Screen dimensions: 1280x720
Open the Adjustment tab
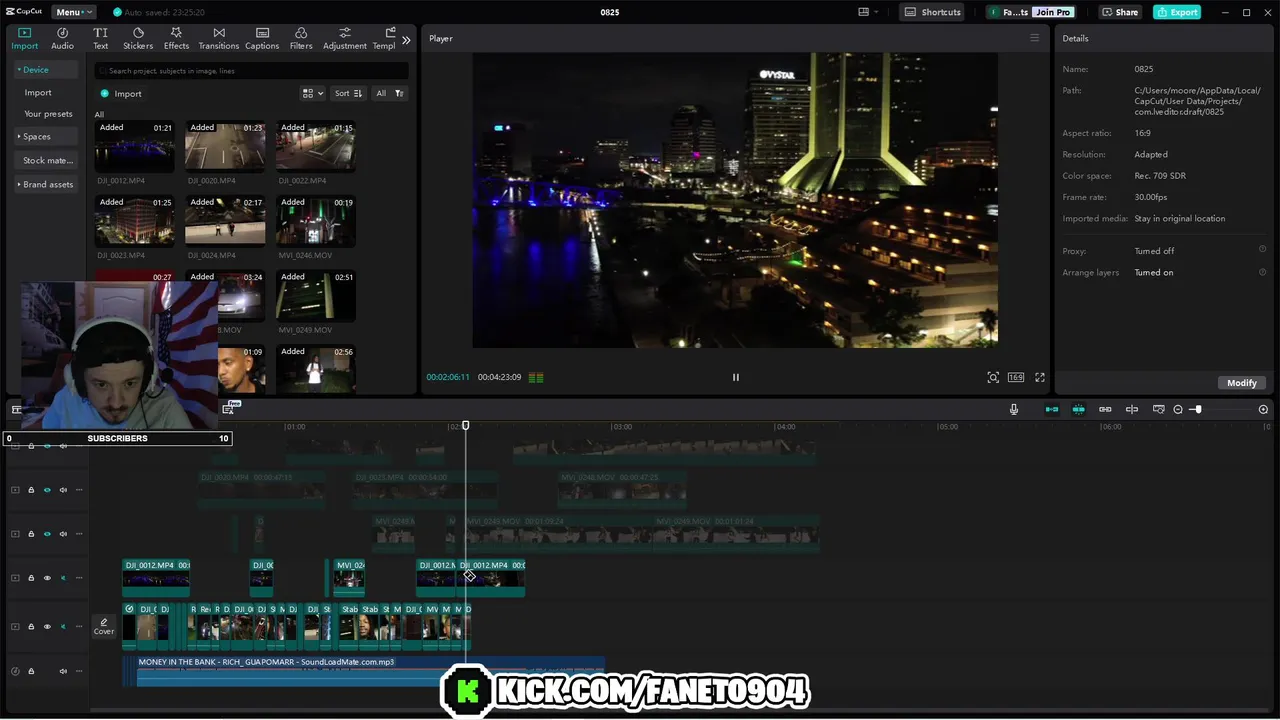click(x=345, y=38)
